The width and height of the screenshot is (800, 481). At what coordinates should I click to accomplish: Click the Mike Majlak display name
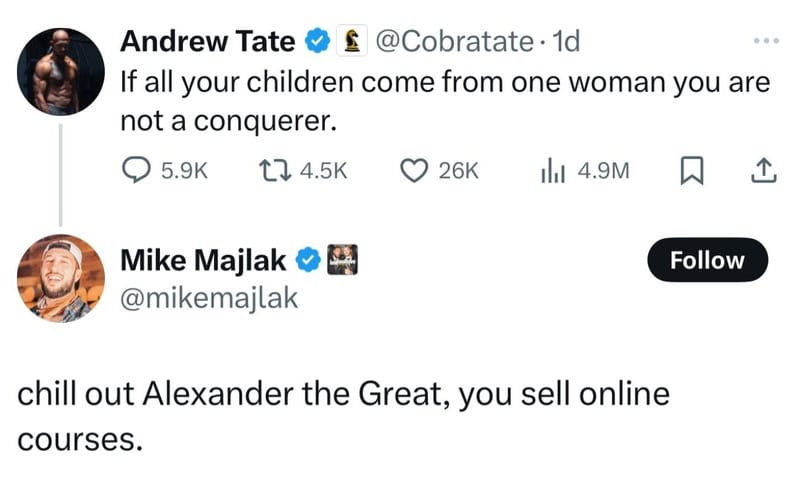(205, 260)
